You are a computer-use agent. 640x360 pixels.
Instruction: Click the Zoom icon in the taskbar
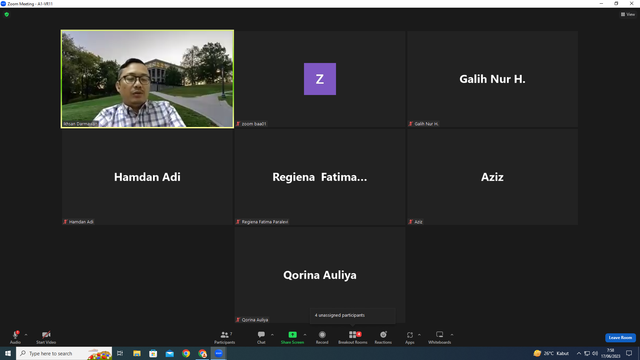point(219,353)
